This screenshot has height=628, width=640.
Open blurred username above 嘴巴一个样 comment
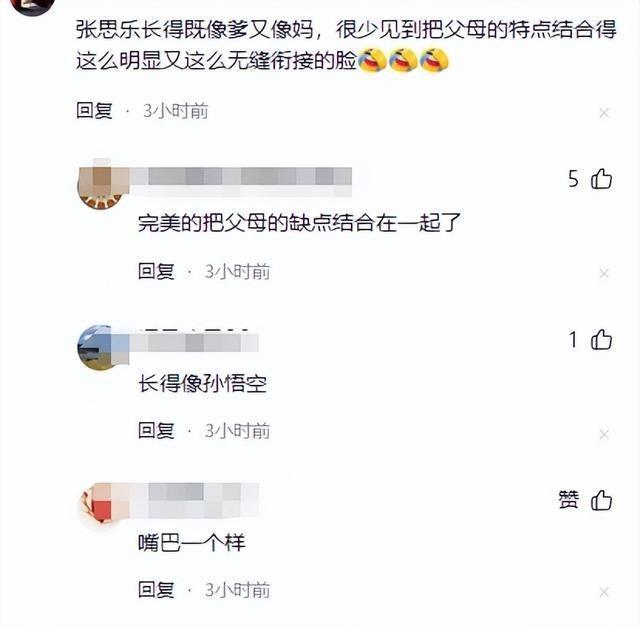tap(194, 500)
